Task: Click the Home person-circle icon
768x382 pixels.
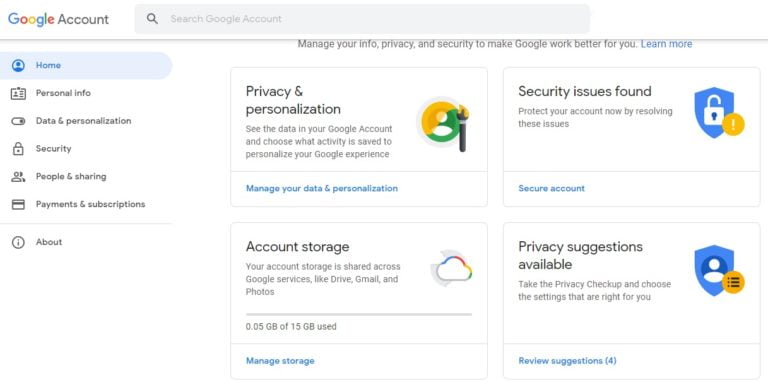Action: point(18,65)
